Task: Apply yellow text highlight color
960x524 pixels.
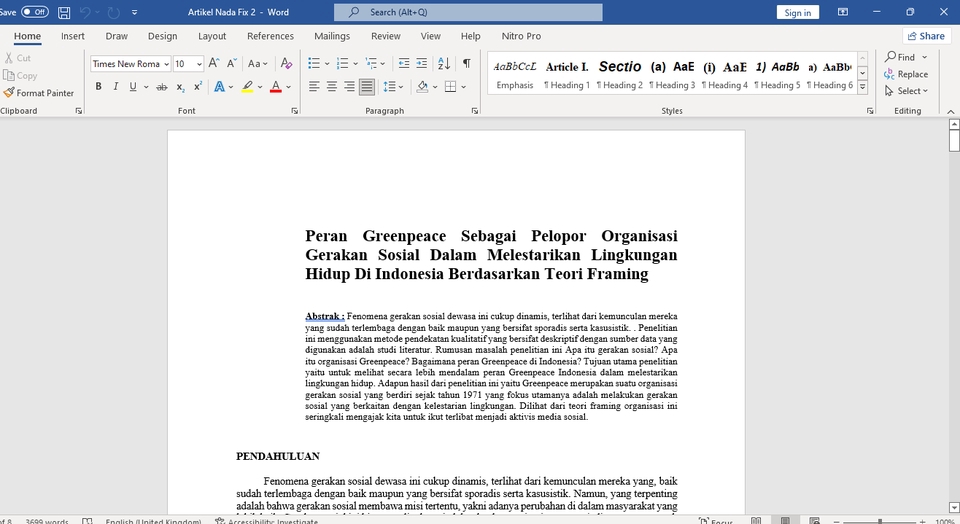Action: click(x=247, y=87)
